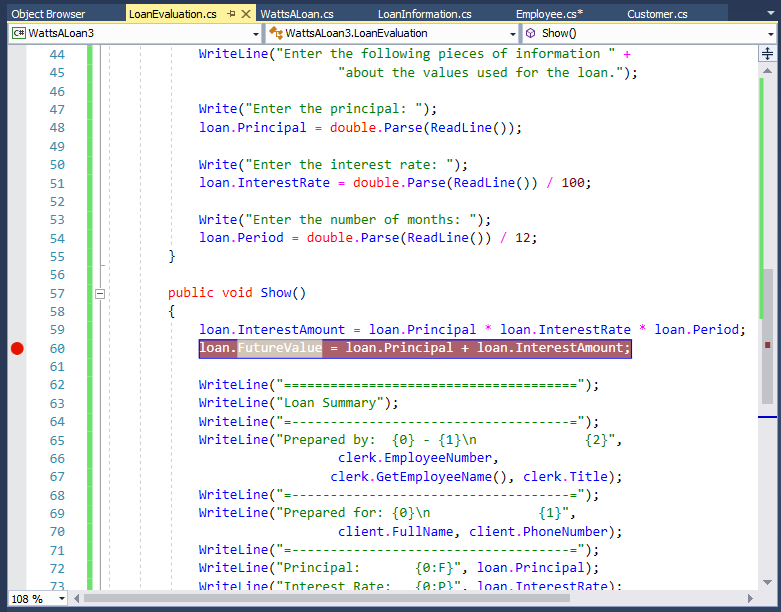Click the breakpoint marker in scrollbar

pos(768,345)
